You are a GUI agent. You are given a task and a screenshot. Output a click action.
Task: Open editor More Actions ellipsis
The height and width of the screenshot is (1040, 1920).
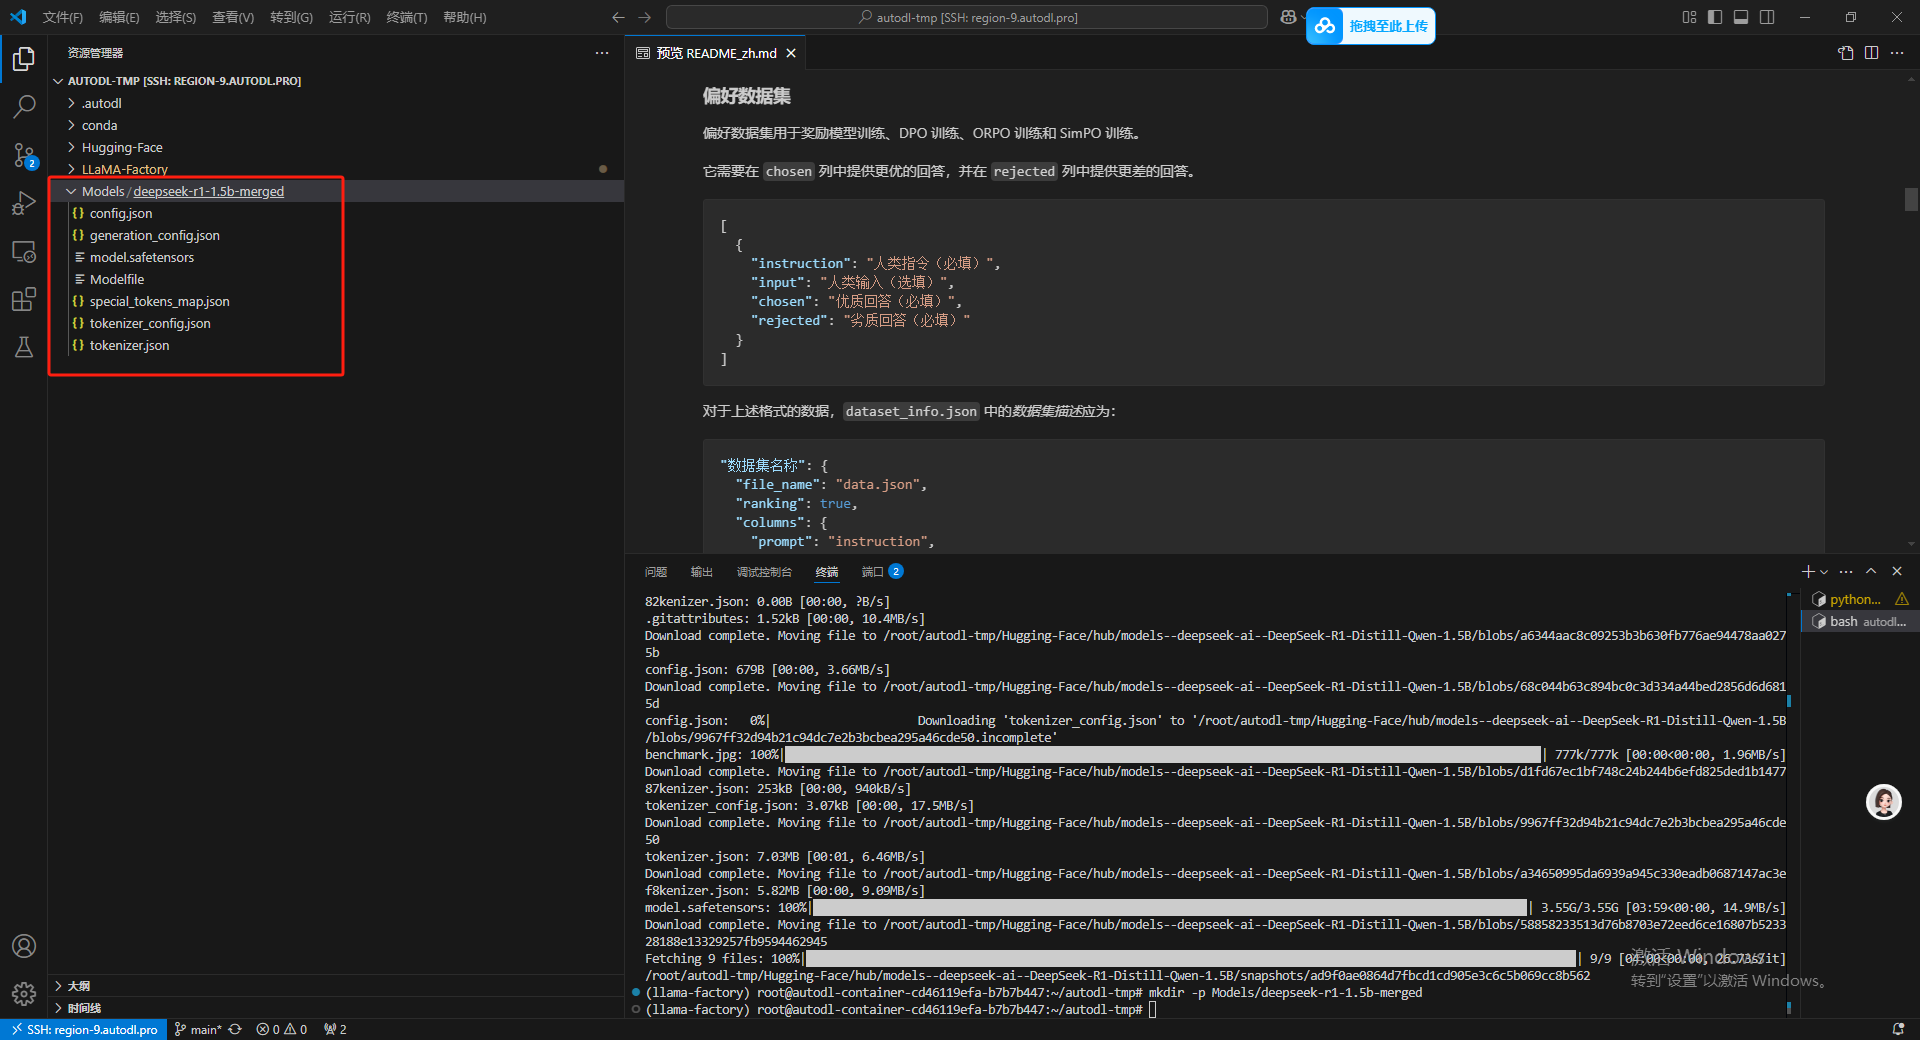point(1897,53)
